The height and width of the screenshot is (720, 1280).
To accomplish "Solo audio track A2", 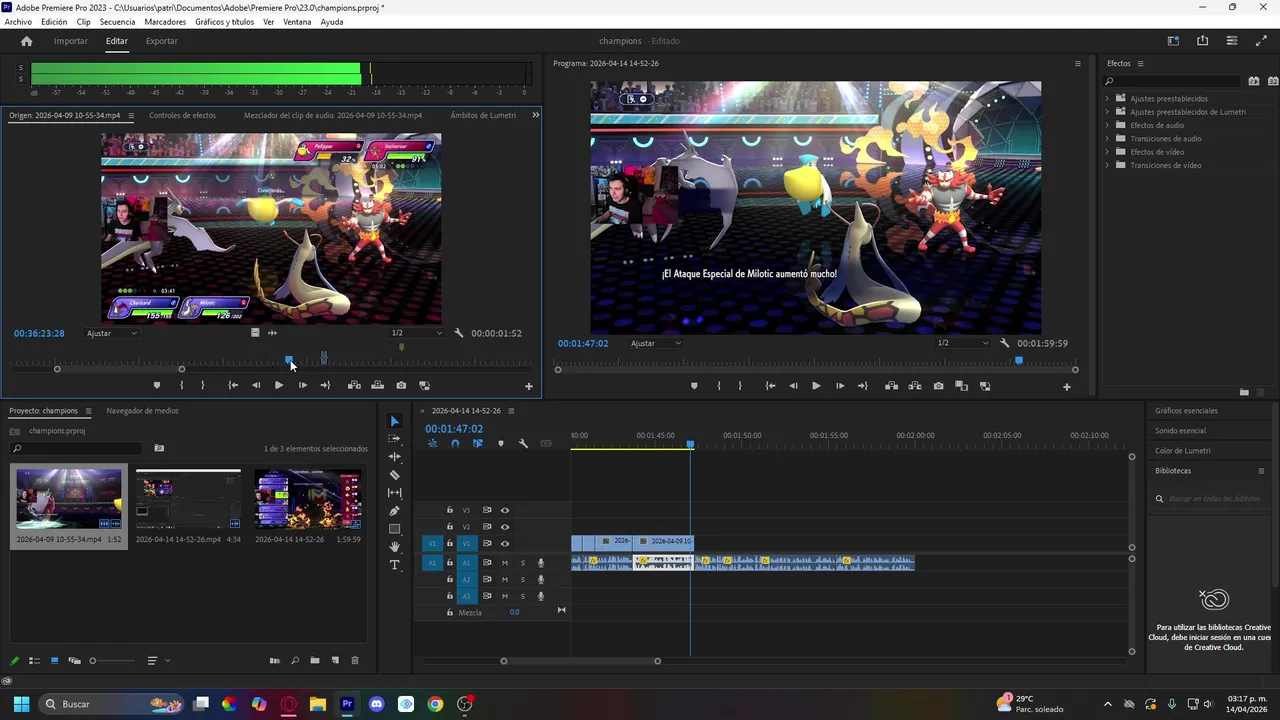I will point(522,579).
